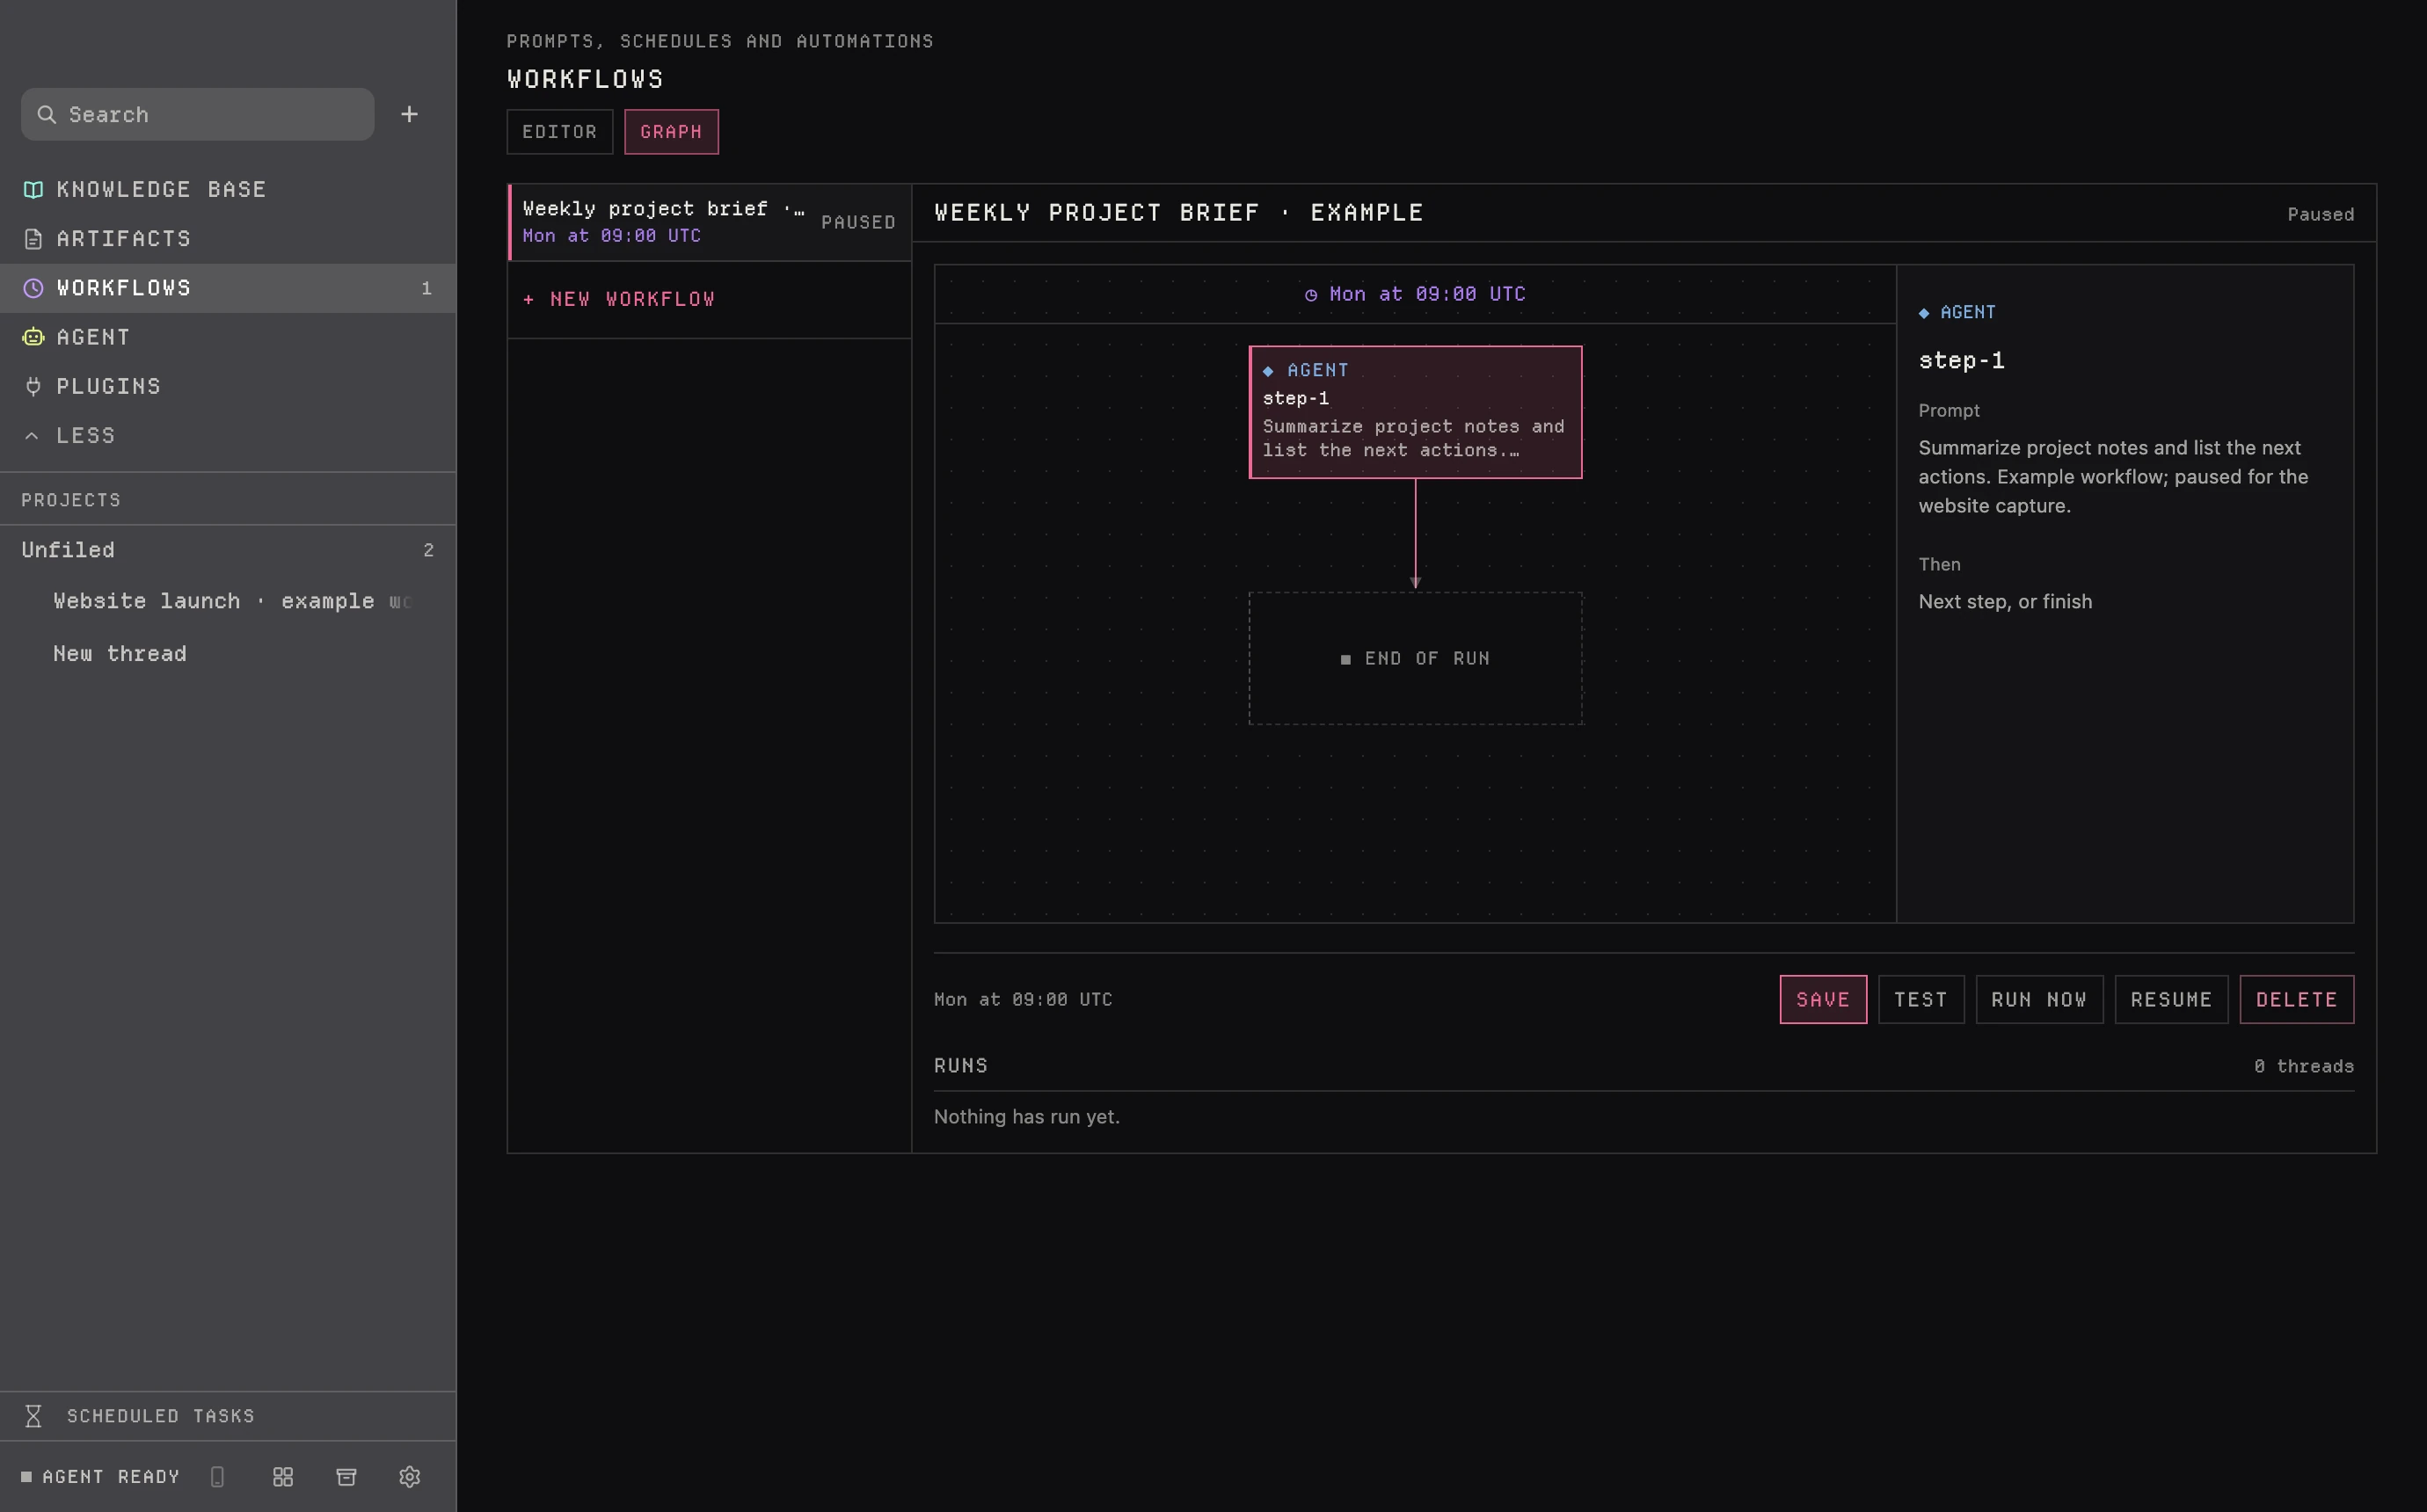Image resolution: width=2427 pixels, height=1512 pixels.
Task: Click the Agent Ready status text
Action: 111,1476
